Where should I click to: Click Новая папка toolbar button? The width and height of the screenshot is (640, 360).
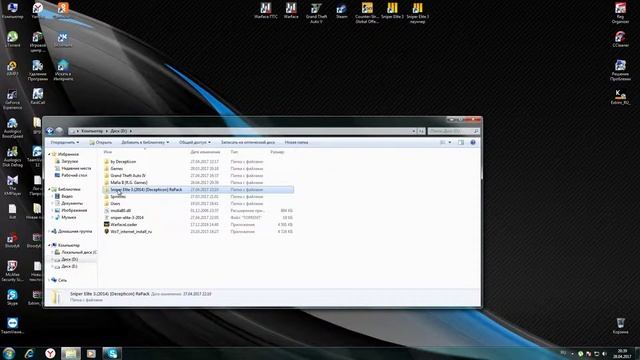[x=296, y=142]
